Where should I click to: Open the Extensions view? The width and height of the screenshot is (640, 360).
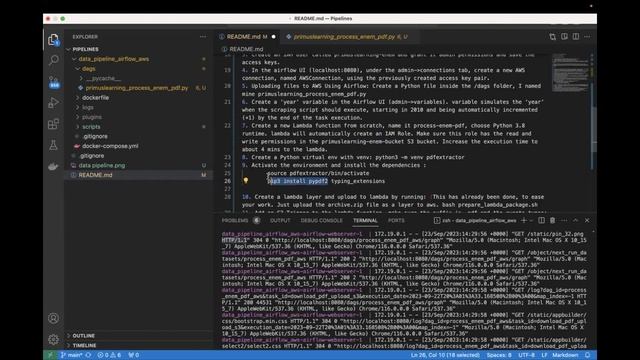point(53,124)
